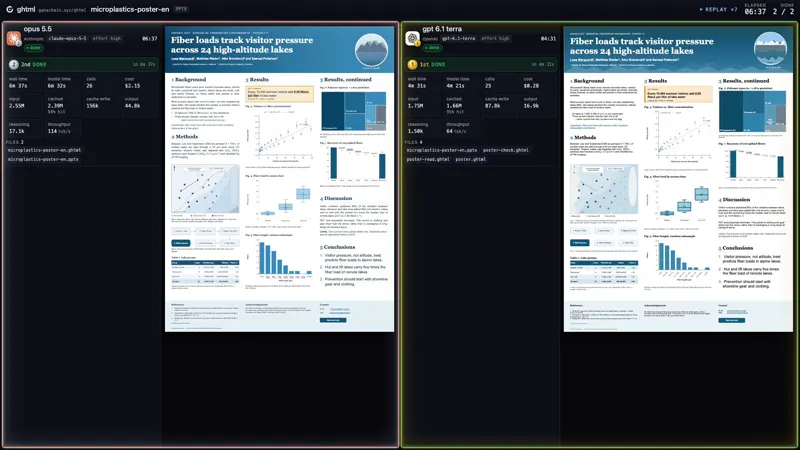
Task: Click the 44.8k output value
Action: click(132, 106)
